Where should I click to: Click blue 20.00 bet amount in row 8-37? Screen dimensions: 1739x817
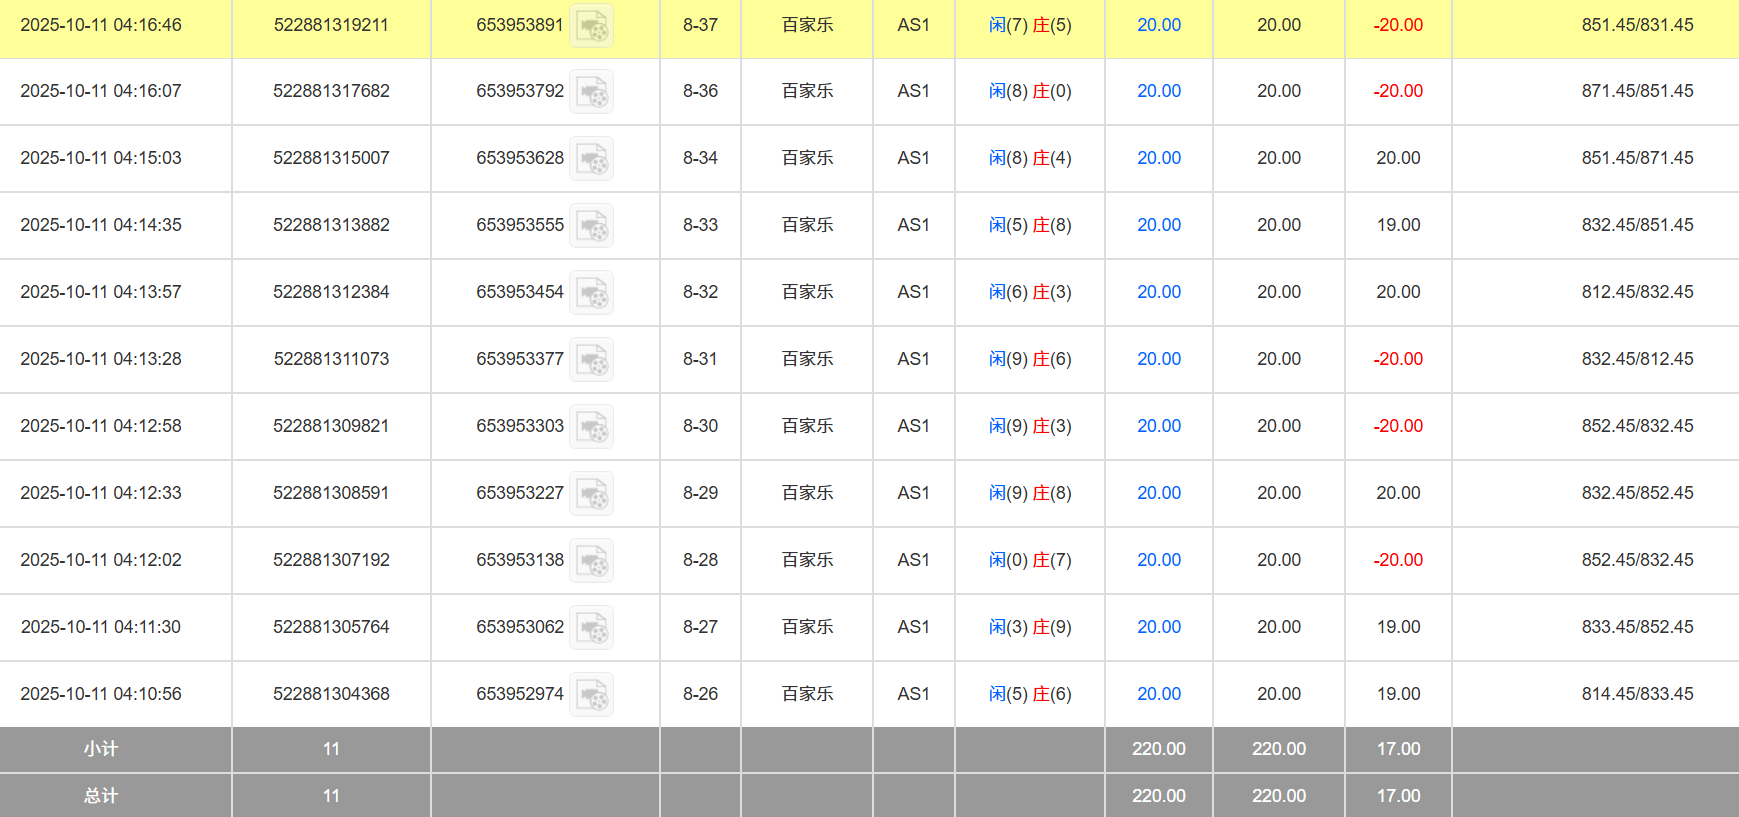click(x=1158, y=25)
